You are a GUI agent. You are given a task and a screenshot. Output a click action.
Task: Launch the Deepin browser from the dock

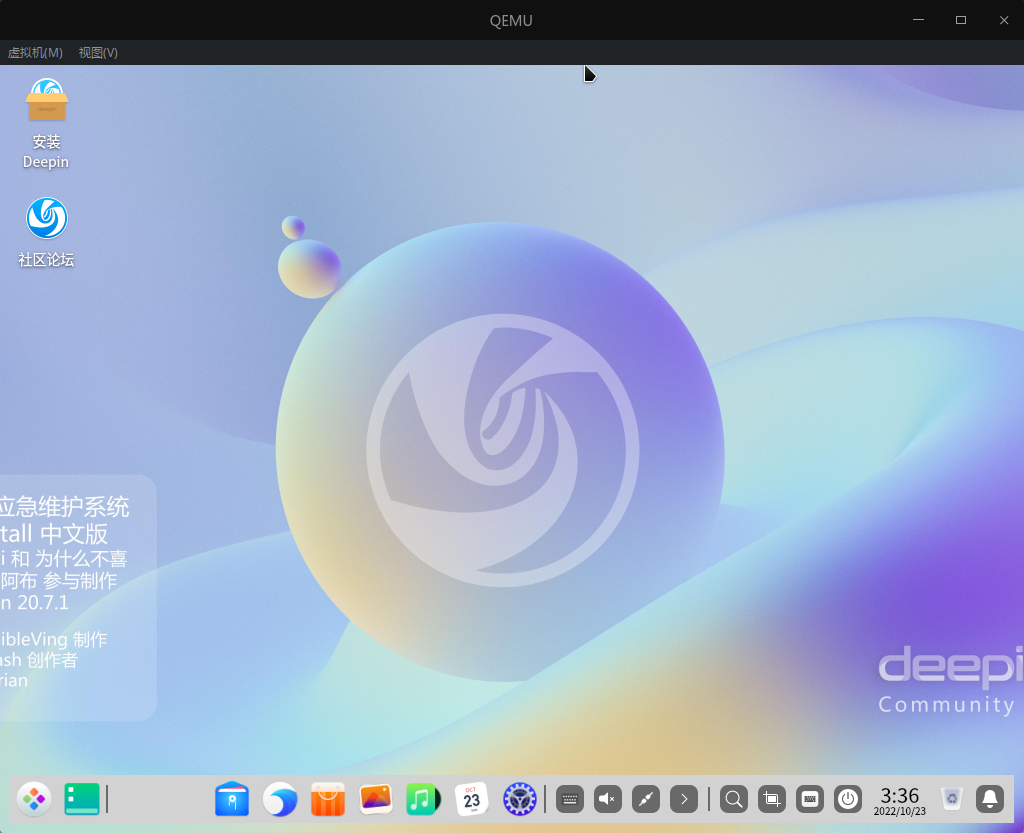pos(280,799)
